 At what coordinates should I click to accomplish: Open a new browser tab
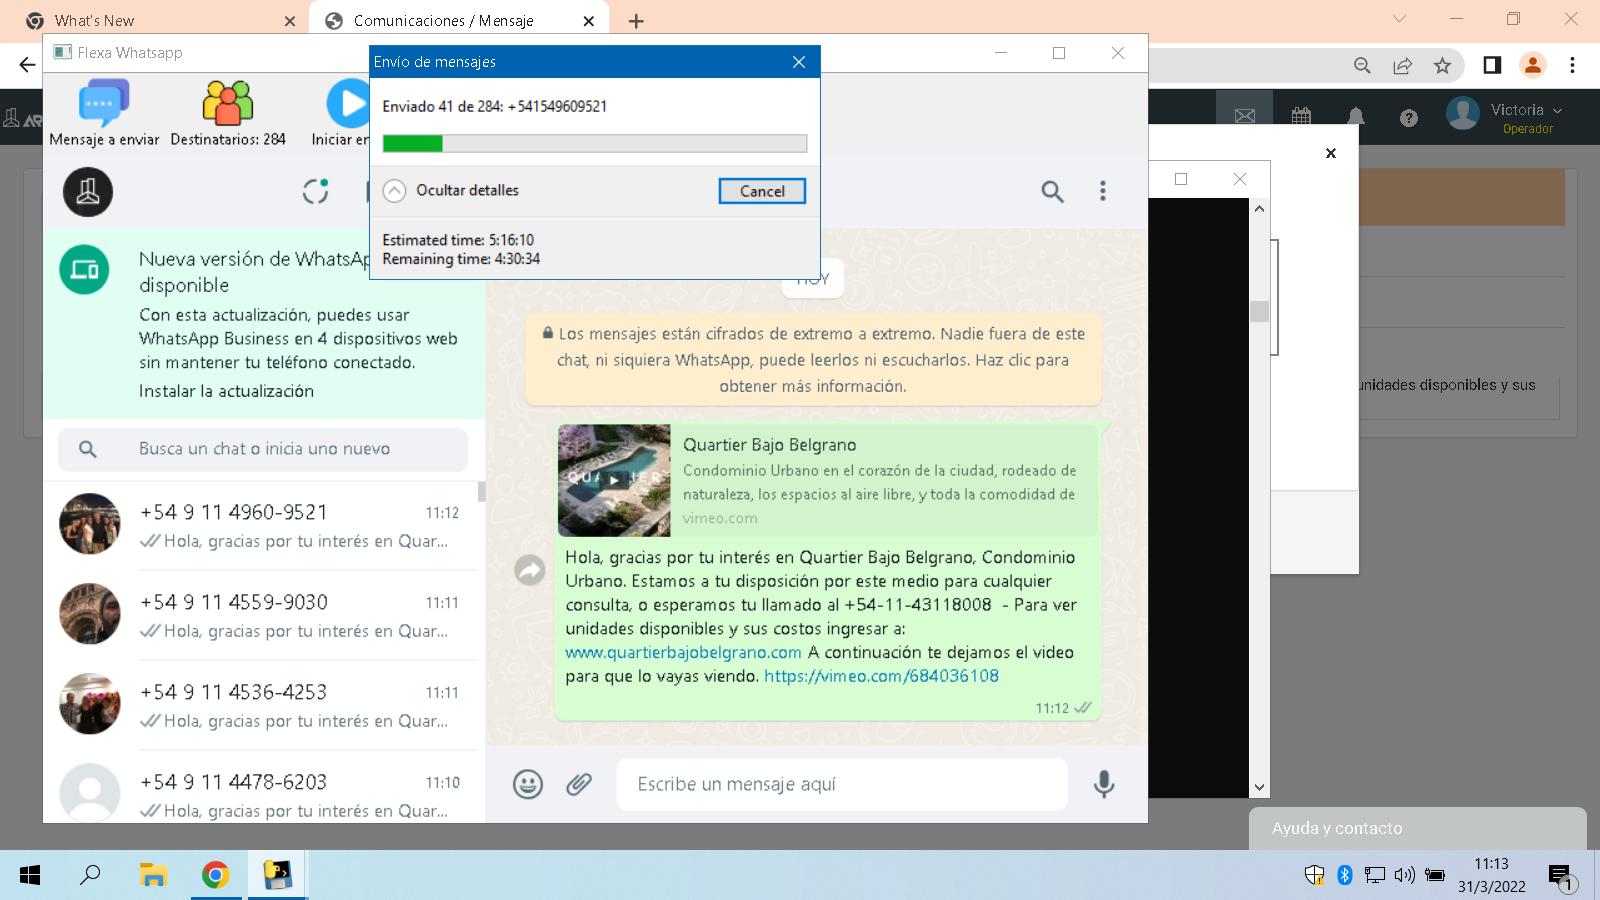[636, 20]
